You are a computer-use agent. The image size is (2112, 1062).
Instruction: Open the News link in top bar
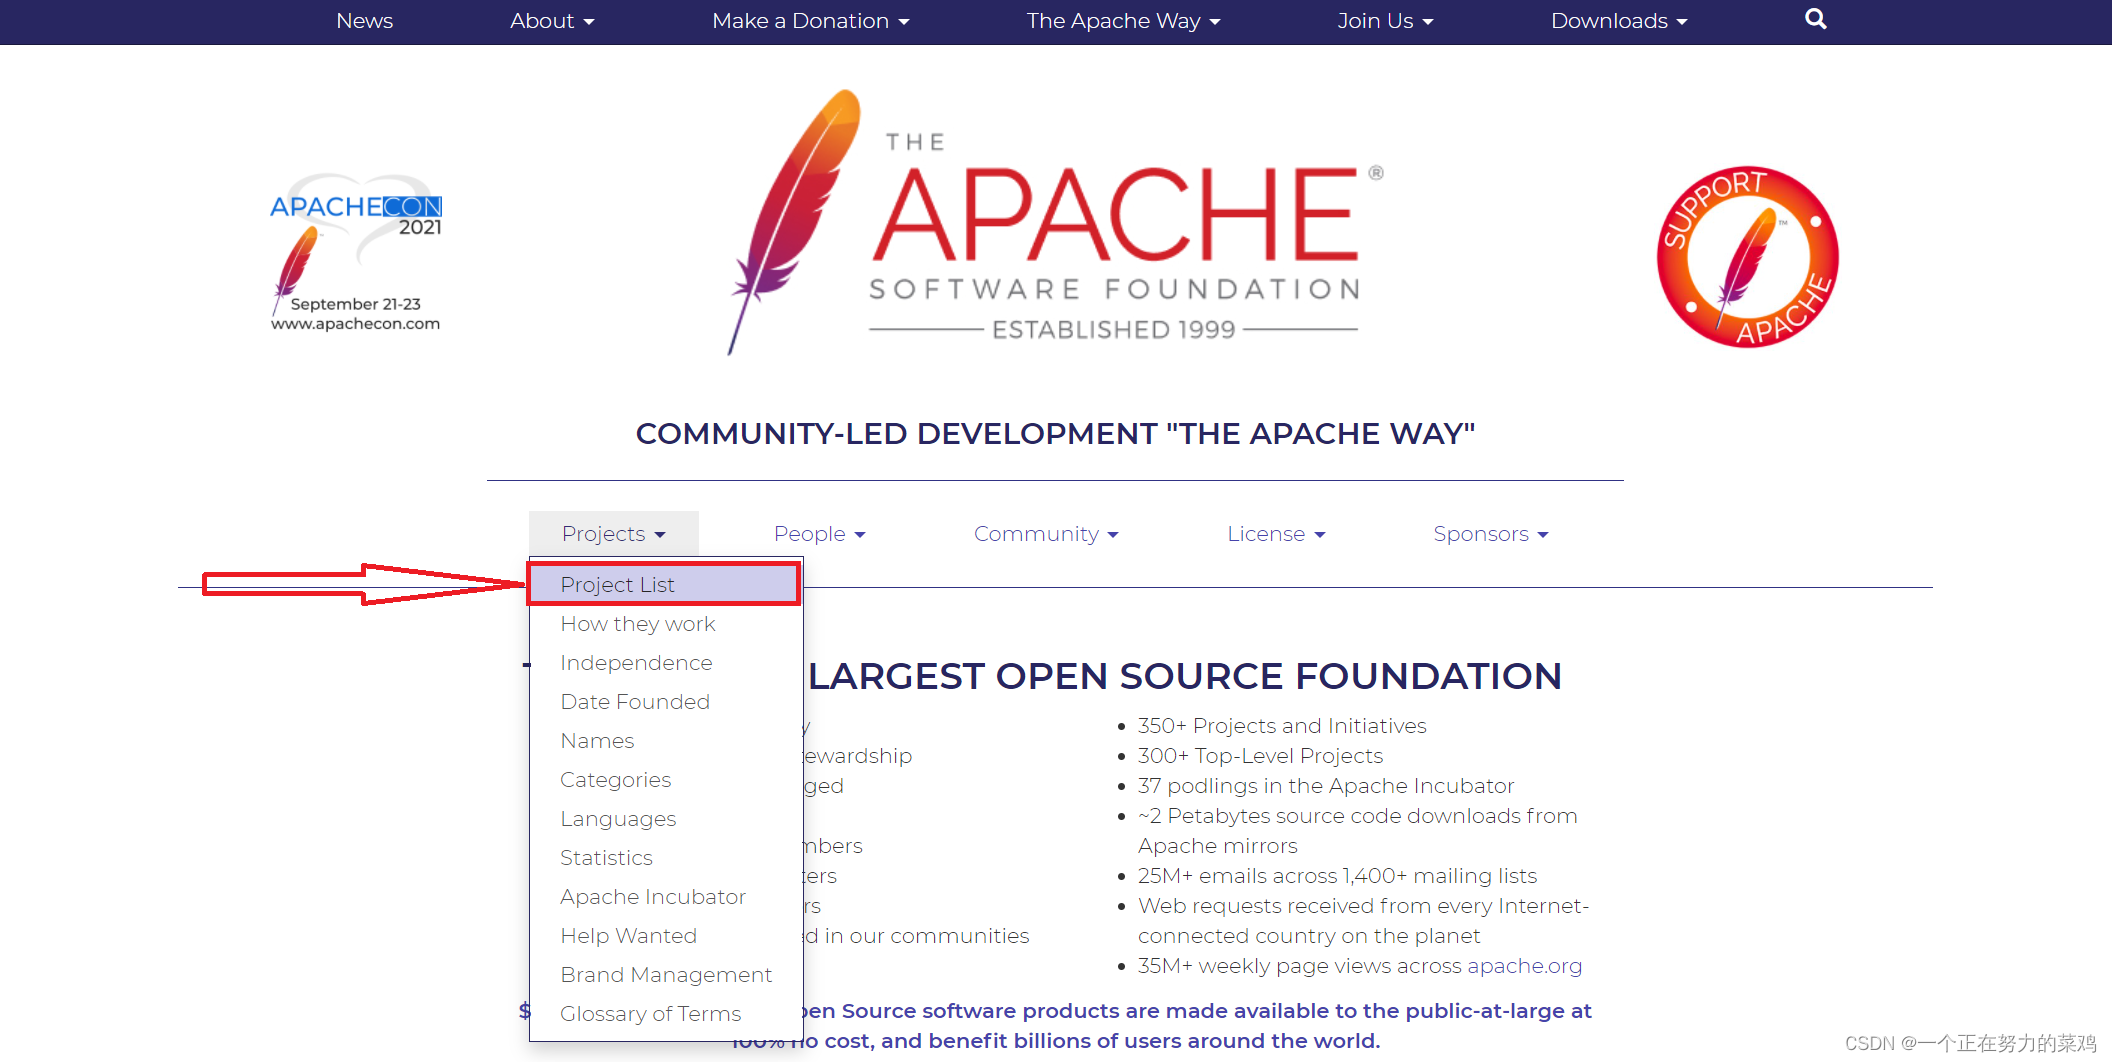point(364,21)
